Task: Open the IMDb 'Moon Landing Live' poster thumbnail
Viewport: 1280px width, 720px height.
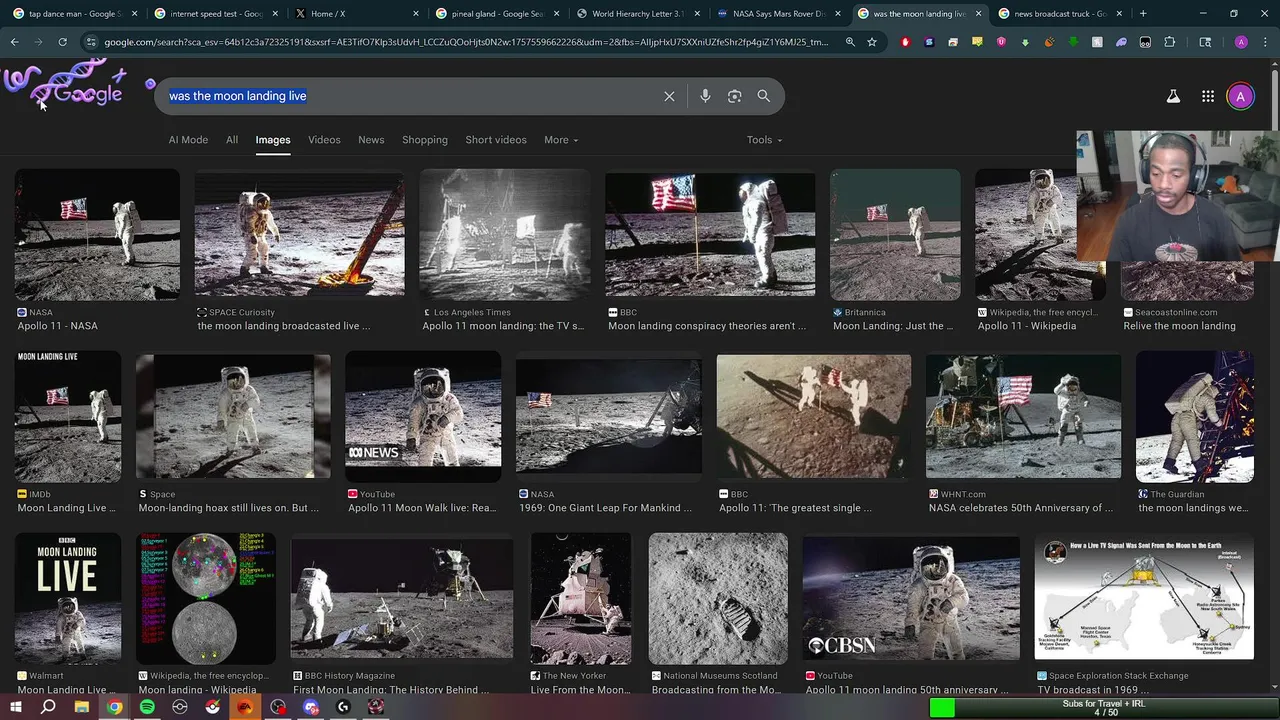Action: [67, 415]
